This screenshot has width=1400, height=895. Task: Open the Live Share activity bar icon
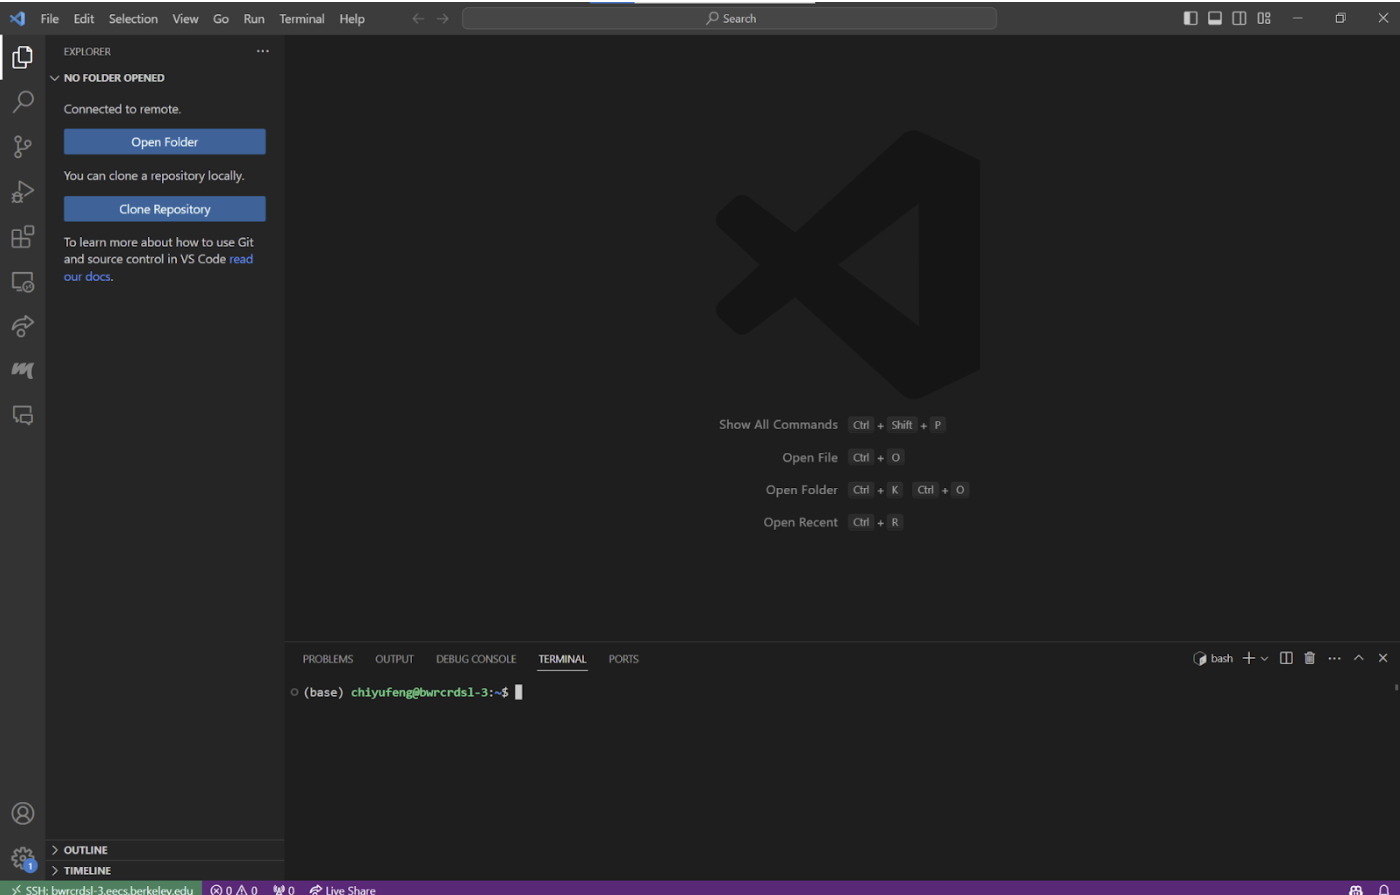[22, 326]
